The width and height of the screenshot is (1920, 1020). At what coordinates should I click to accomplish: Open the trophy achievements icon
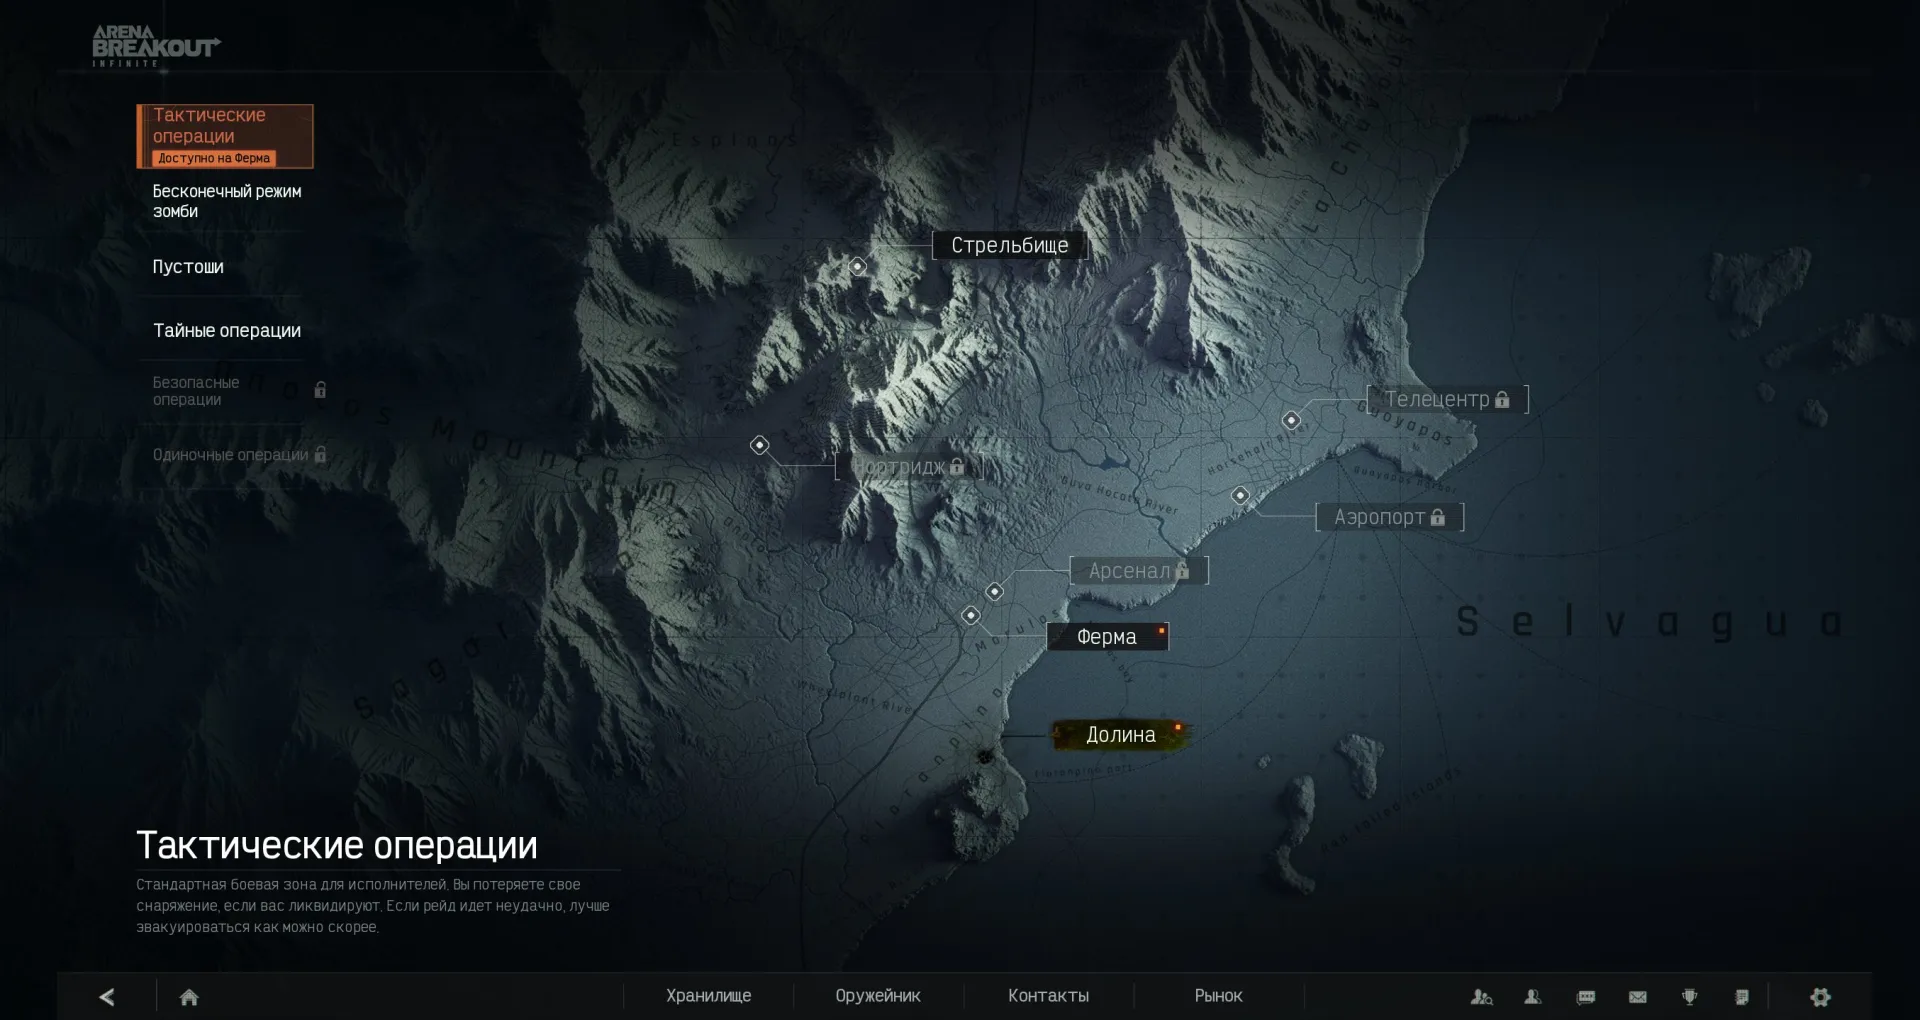tap(1690, 997)
